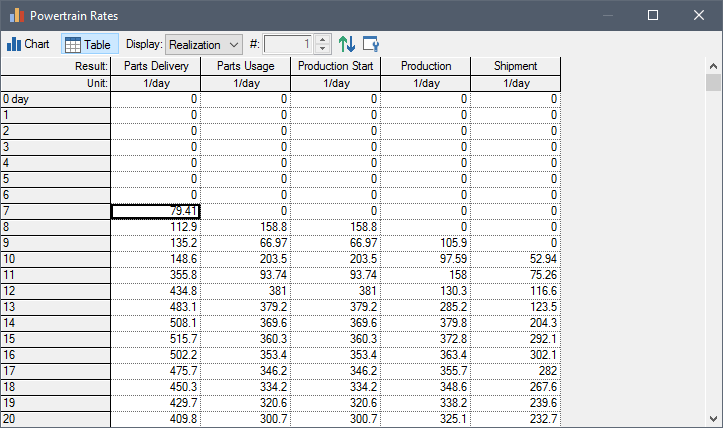Increase realization number with up arrow
This screenshot has height=428, width=723.
[x=322, y=40]
